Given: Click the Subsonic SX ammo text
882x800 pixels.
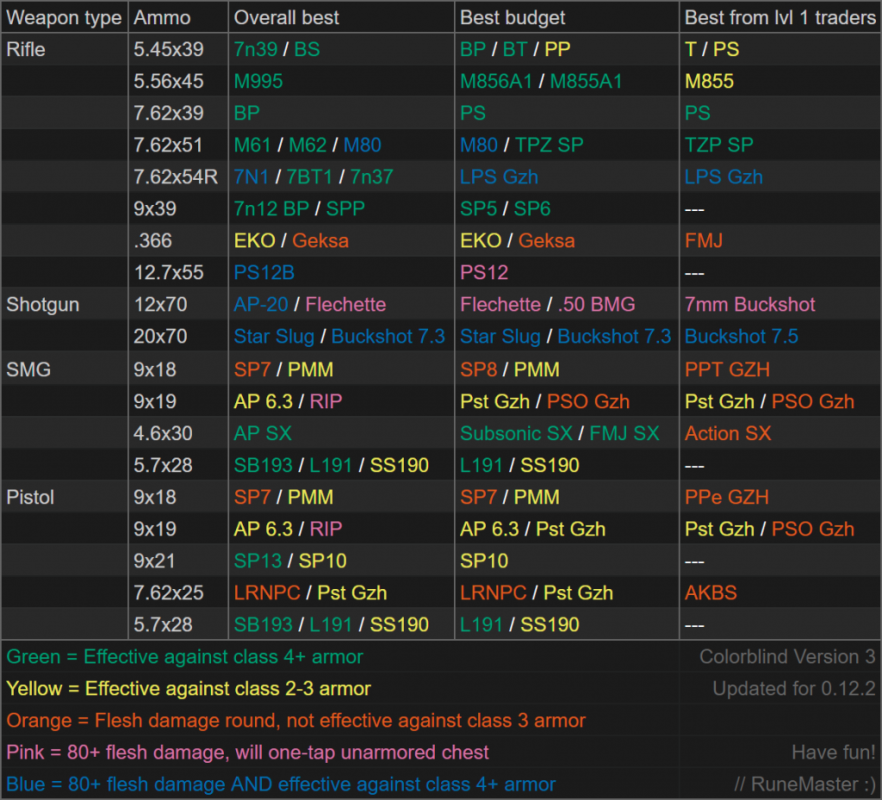Looking at the screenshot, I should click(x=516, y=433).
